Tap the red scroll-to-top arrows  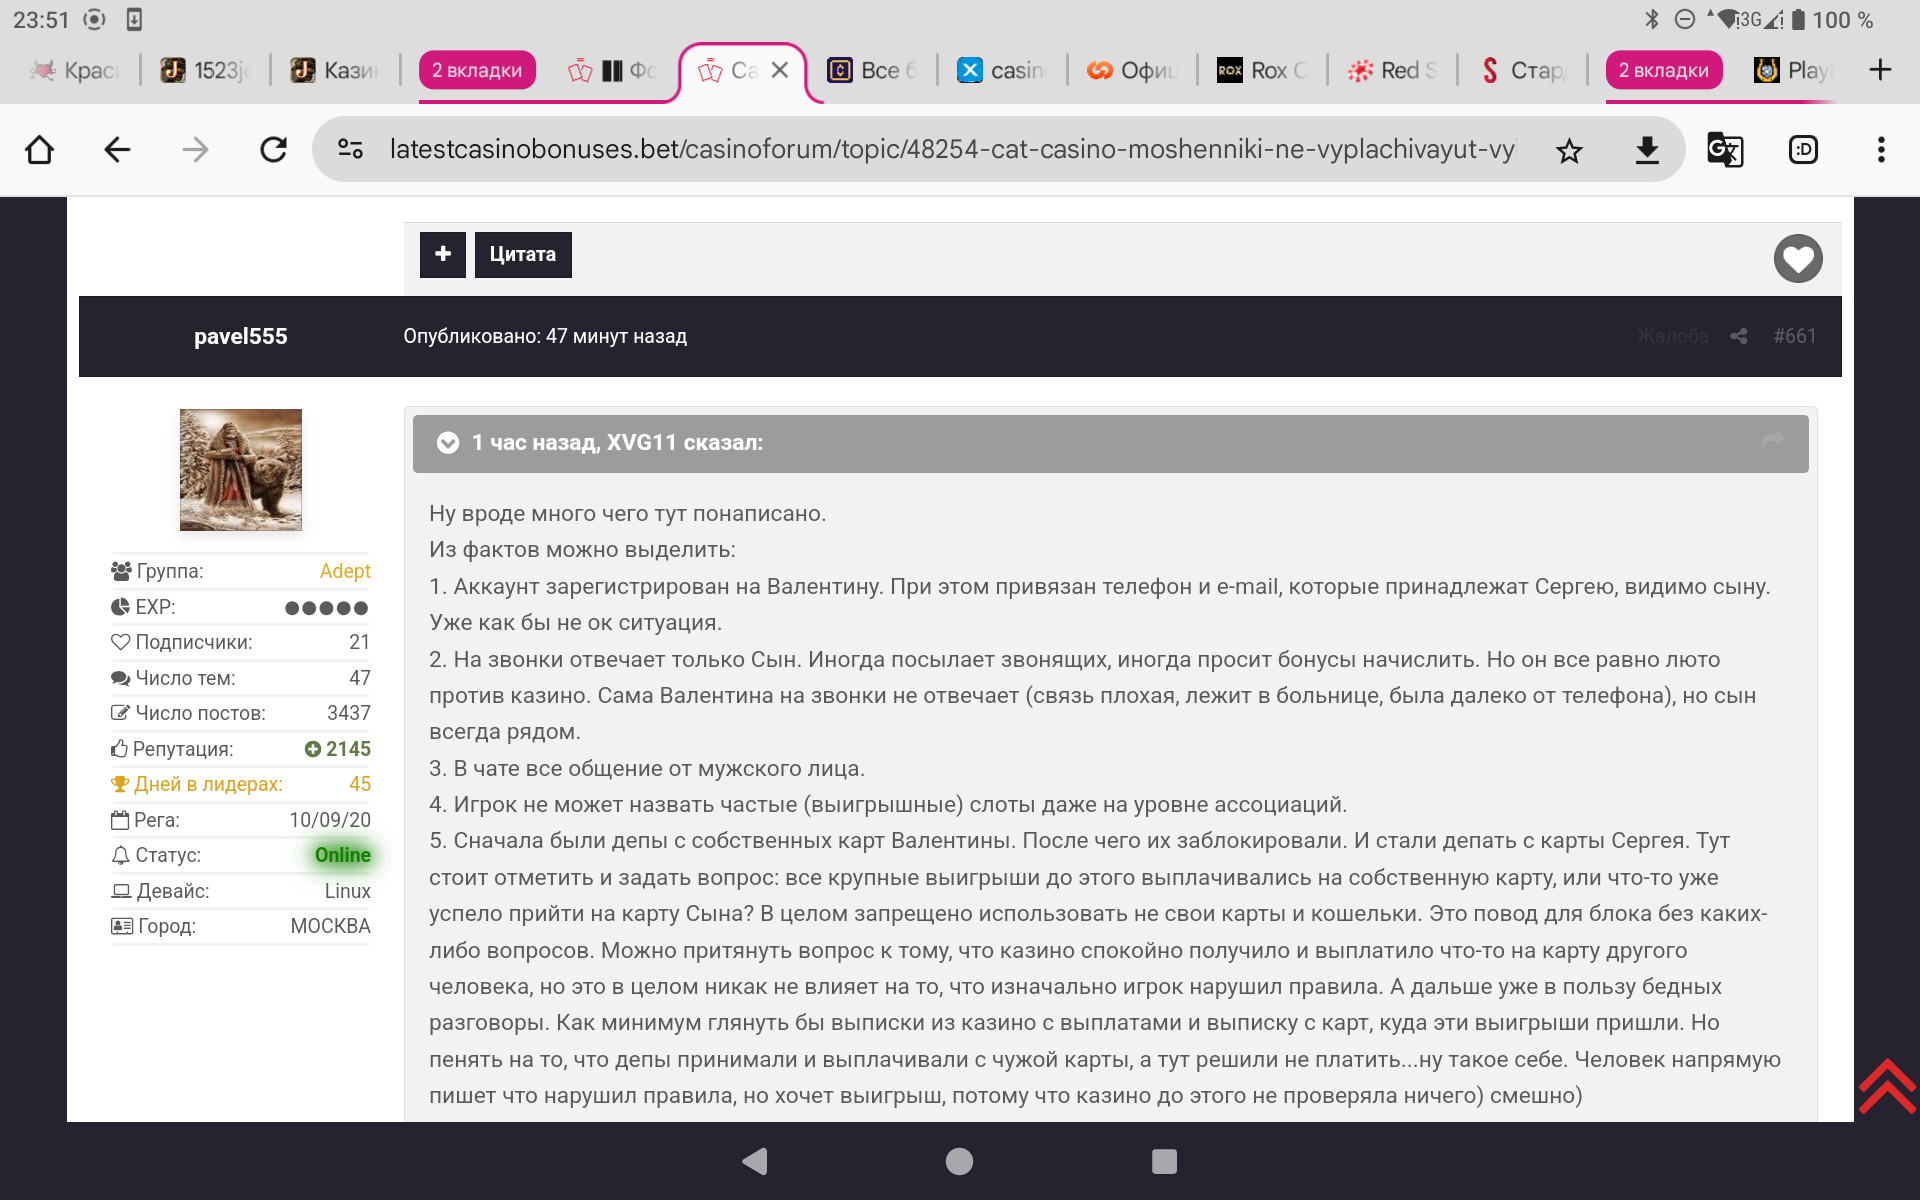tap(1886, 1086)
